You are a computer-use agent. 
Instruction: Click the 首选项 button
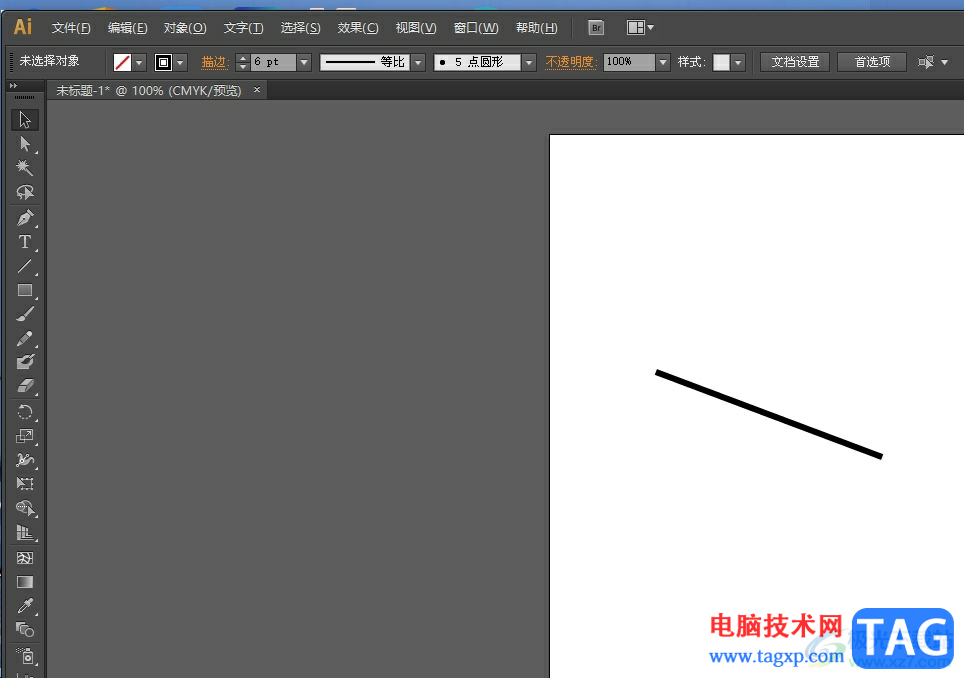pos(872,62)
